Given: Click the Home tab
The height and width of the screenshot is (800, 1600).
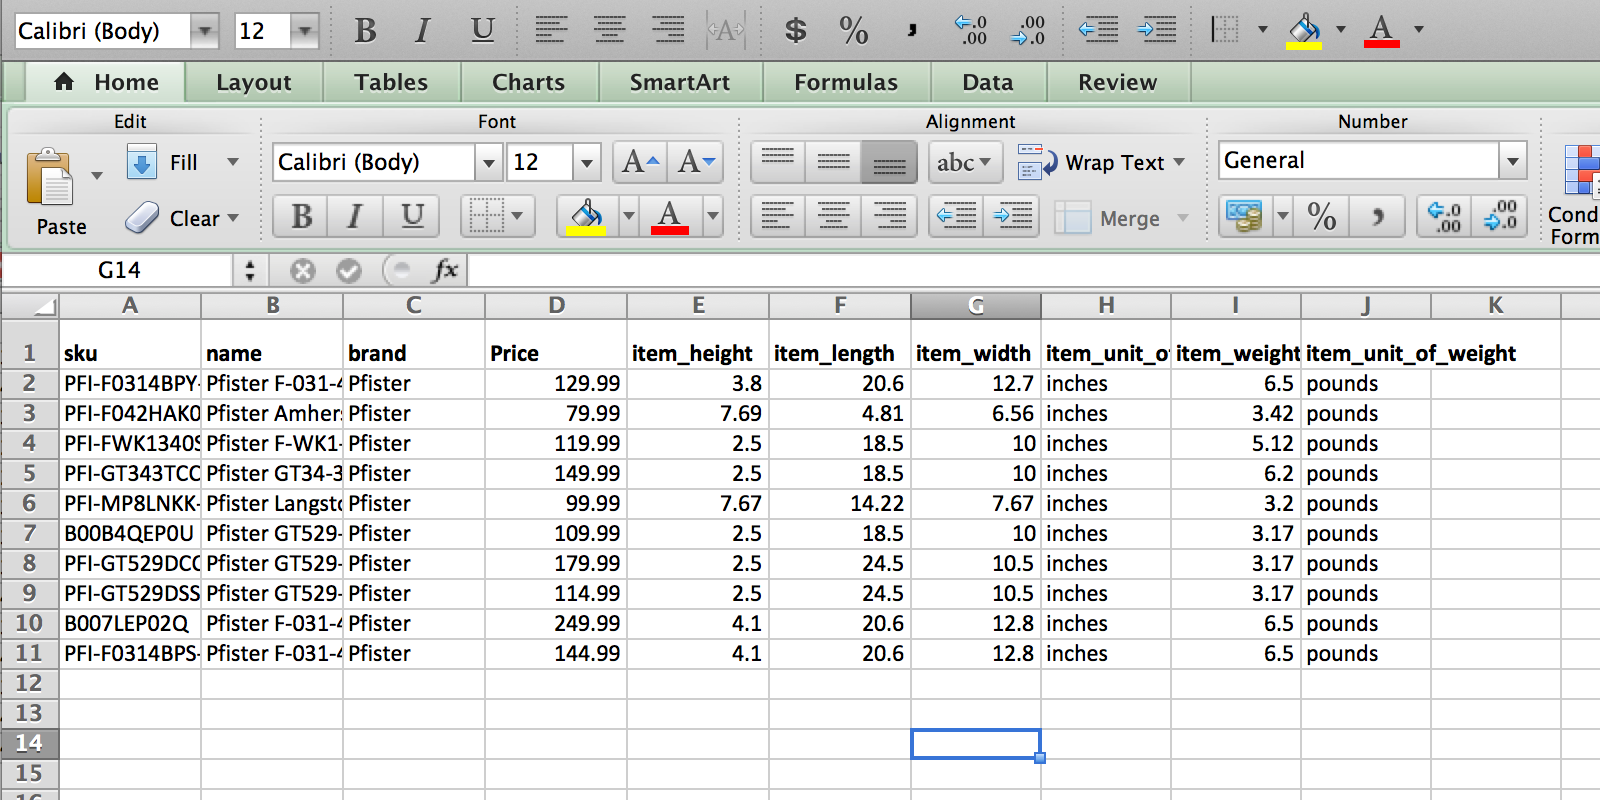Looking at the screenshot, I should click(x=106, y=82).
